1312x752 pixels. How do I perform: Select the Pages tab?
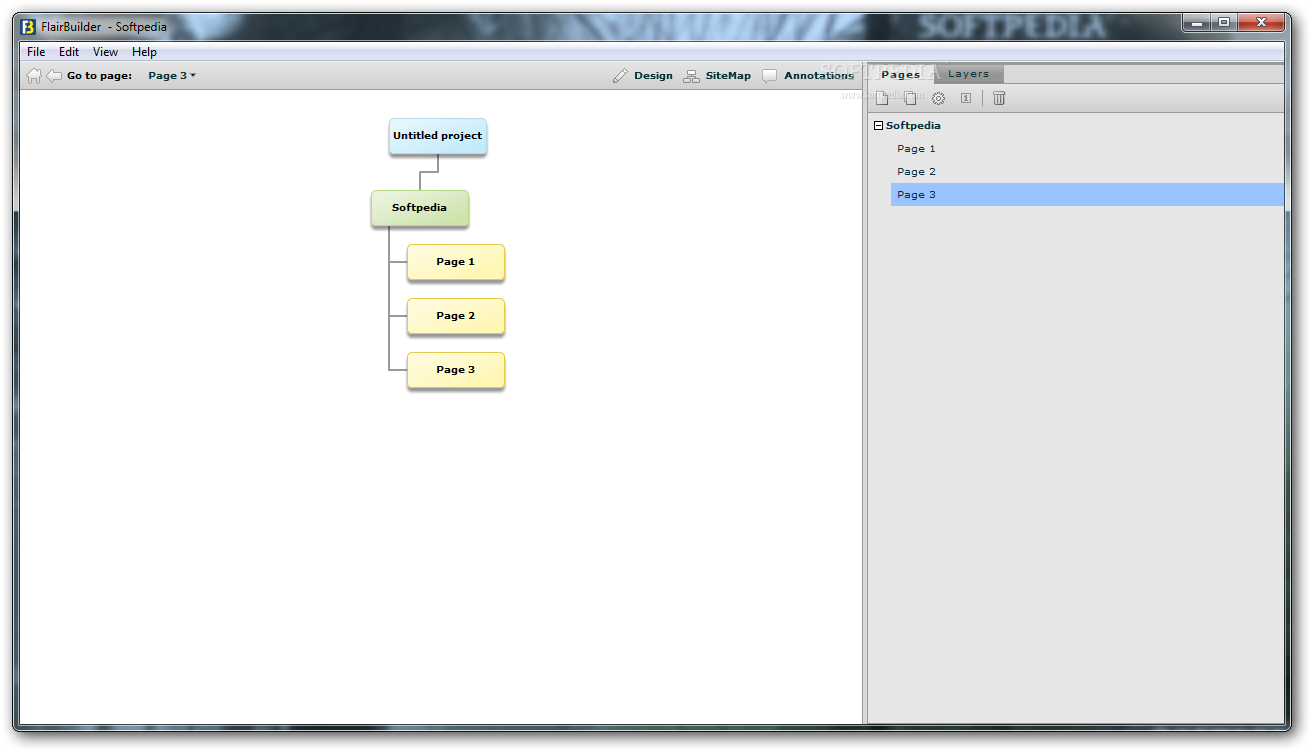coord(900,74)
